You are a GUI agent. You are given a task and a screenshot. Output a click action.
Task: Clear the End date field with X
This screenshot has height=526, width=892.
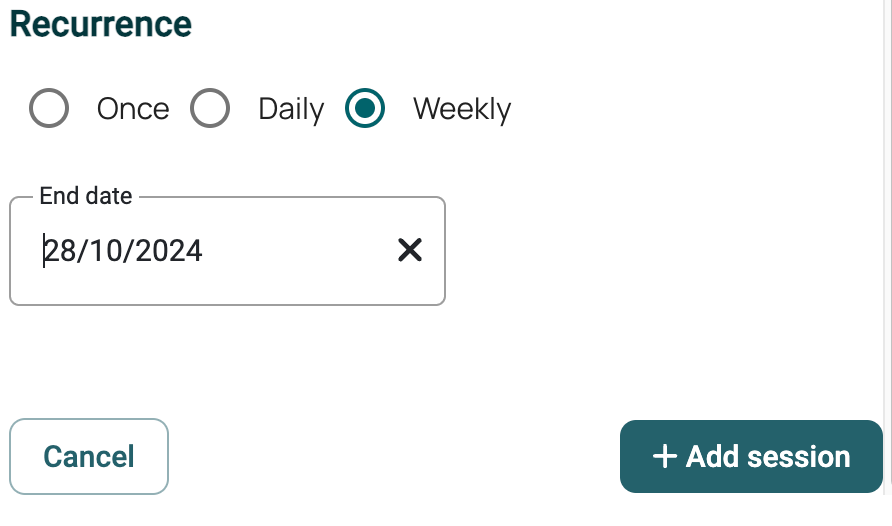coord(409,250)
